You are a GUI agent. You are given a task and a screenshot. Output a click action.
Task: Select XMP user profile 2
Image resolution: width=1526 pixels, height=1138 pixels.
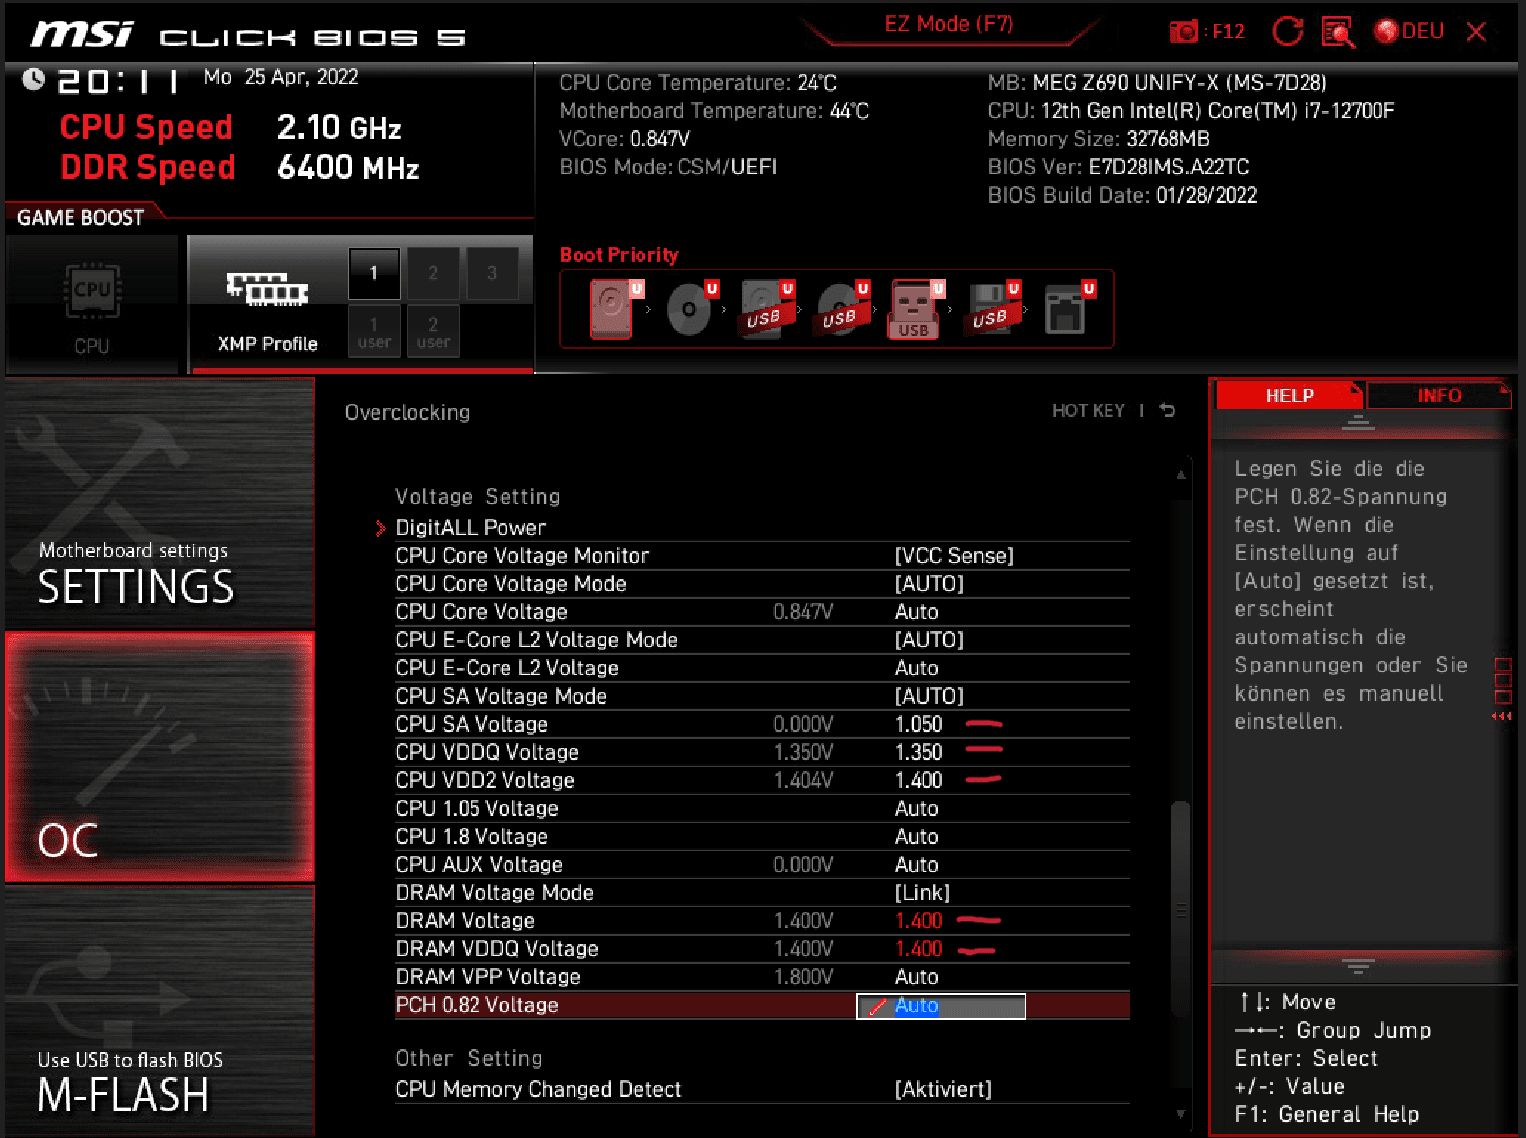point(433,331)
